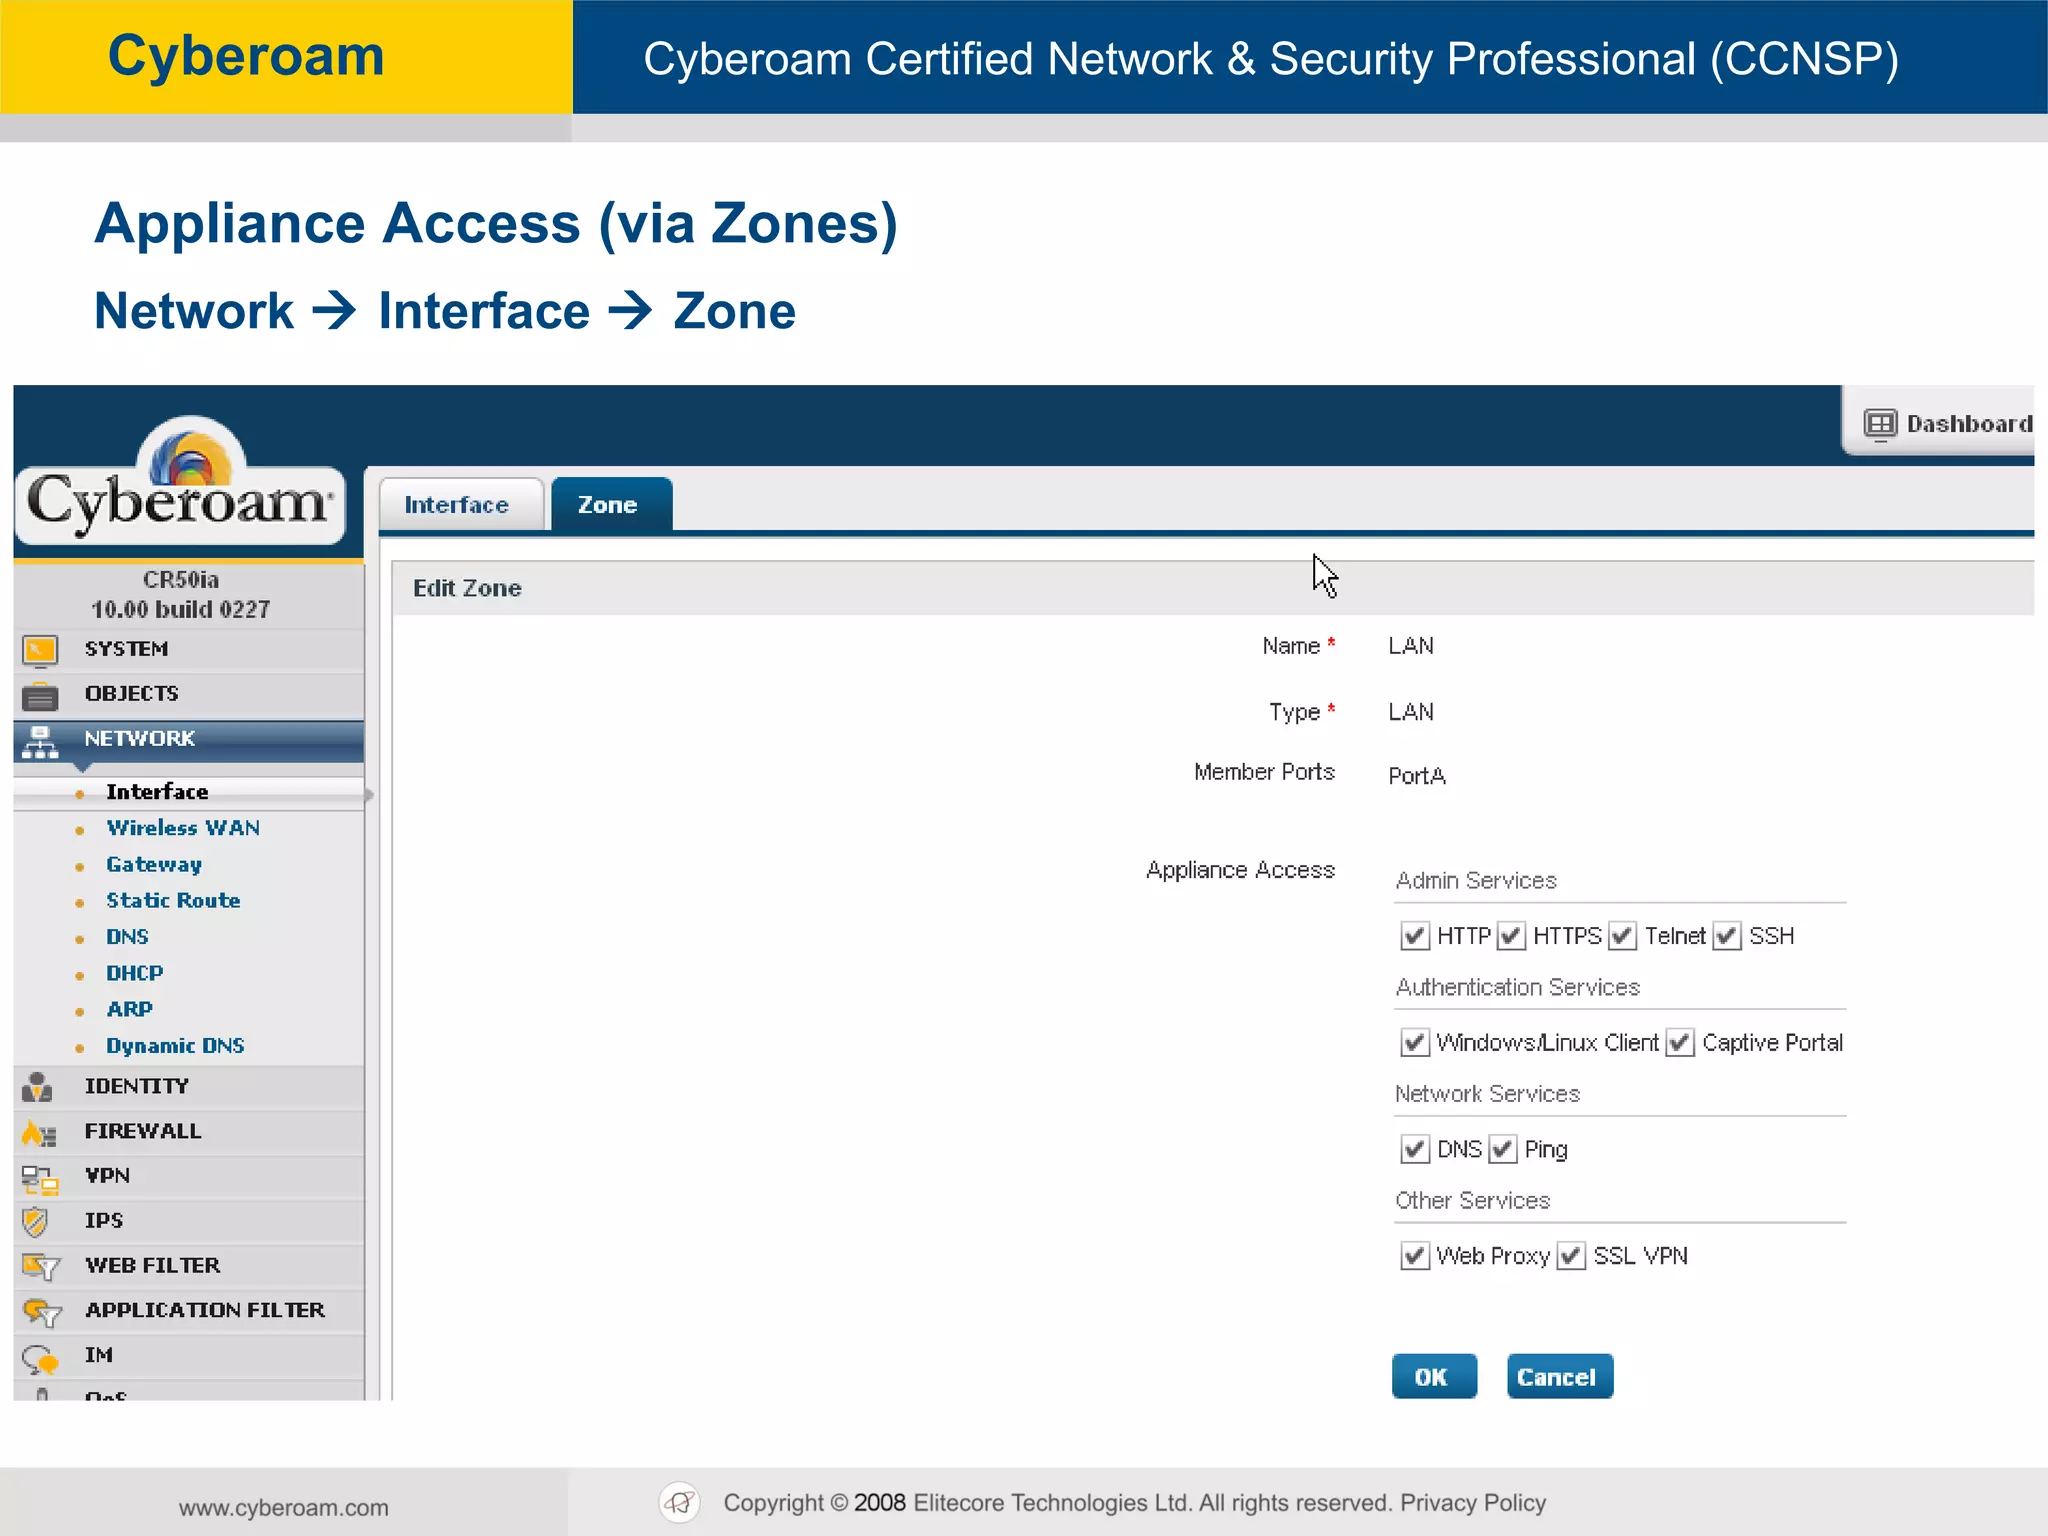
Task: Uncheck the HTTP admin service
Action: (1414, 936)
